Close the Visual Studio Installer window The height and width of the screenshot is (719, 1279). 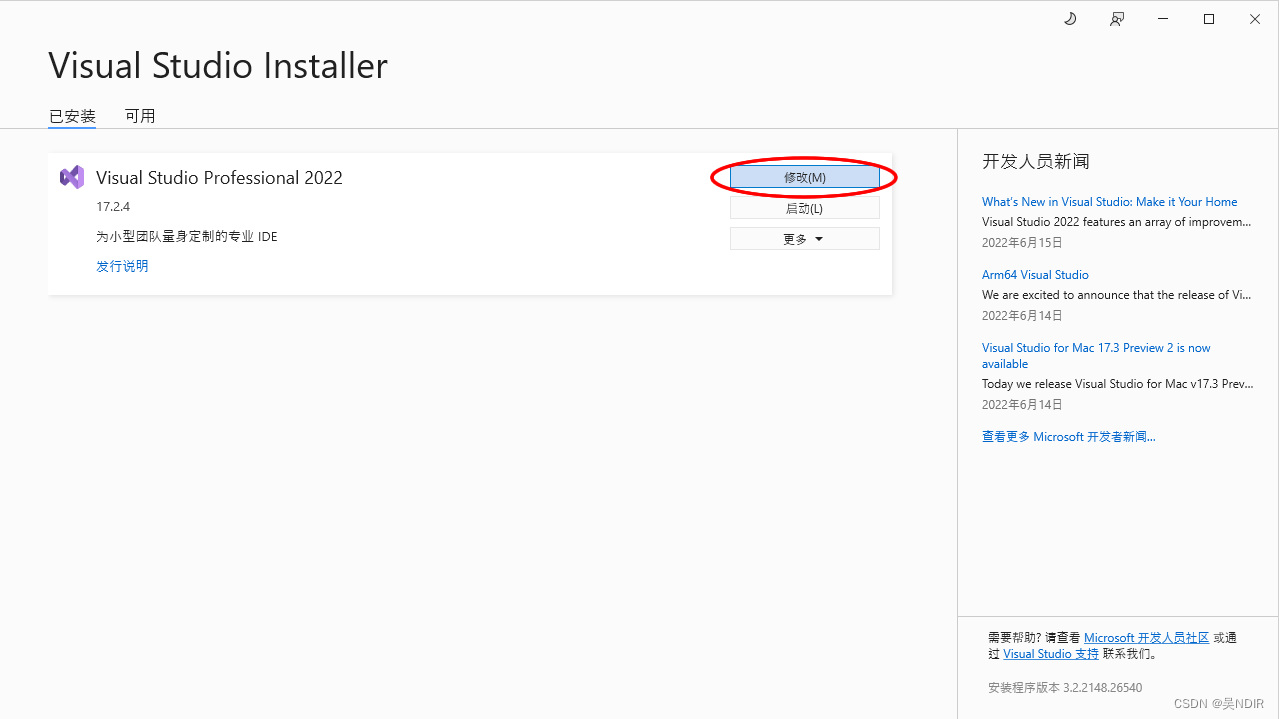[1255, 19]
